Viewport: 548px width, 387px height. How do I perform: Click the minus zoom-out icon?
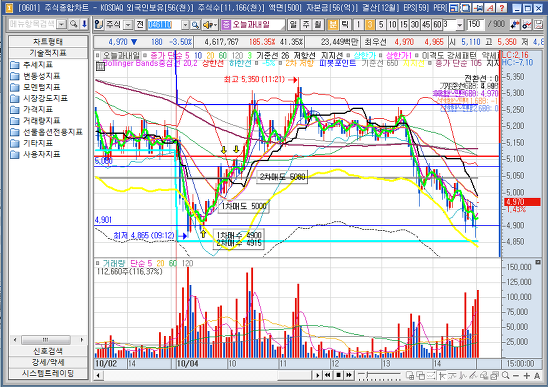click(x=516, y=376)
